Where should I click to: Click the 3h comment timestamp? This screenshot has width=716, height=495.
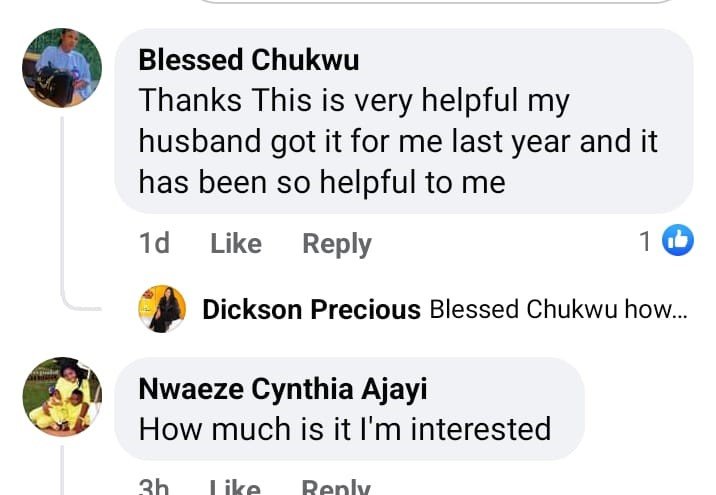154,487
